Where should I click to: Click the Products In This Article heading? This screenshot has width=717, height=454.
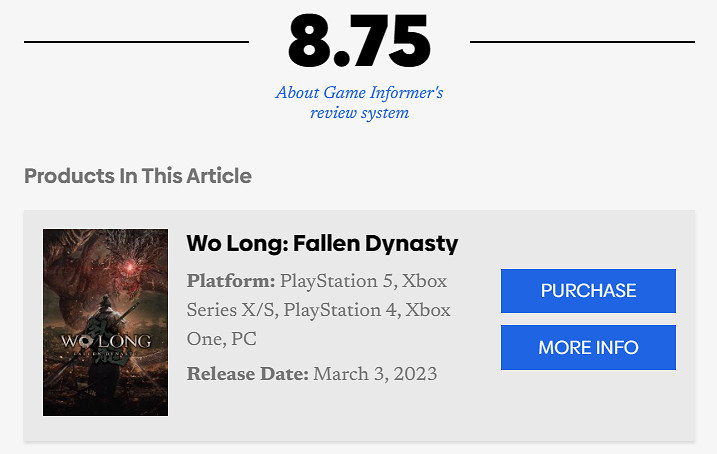138,176
